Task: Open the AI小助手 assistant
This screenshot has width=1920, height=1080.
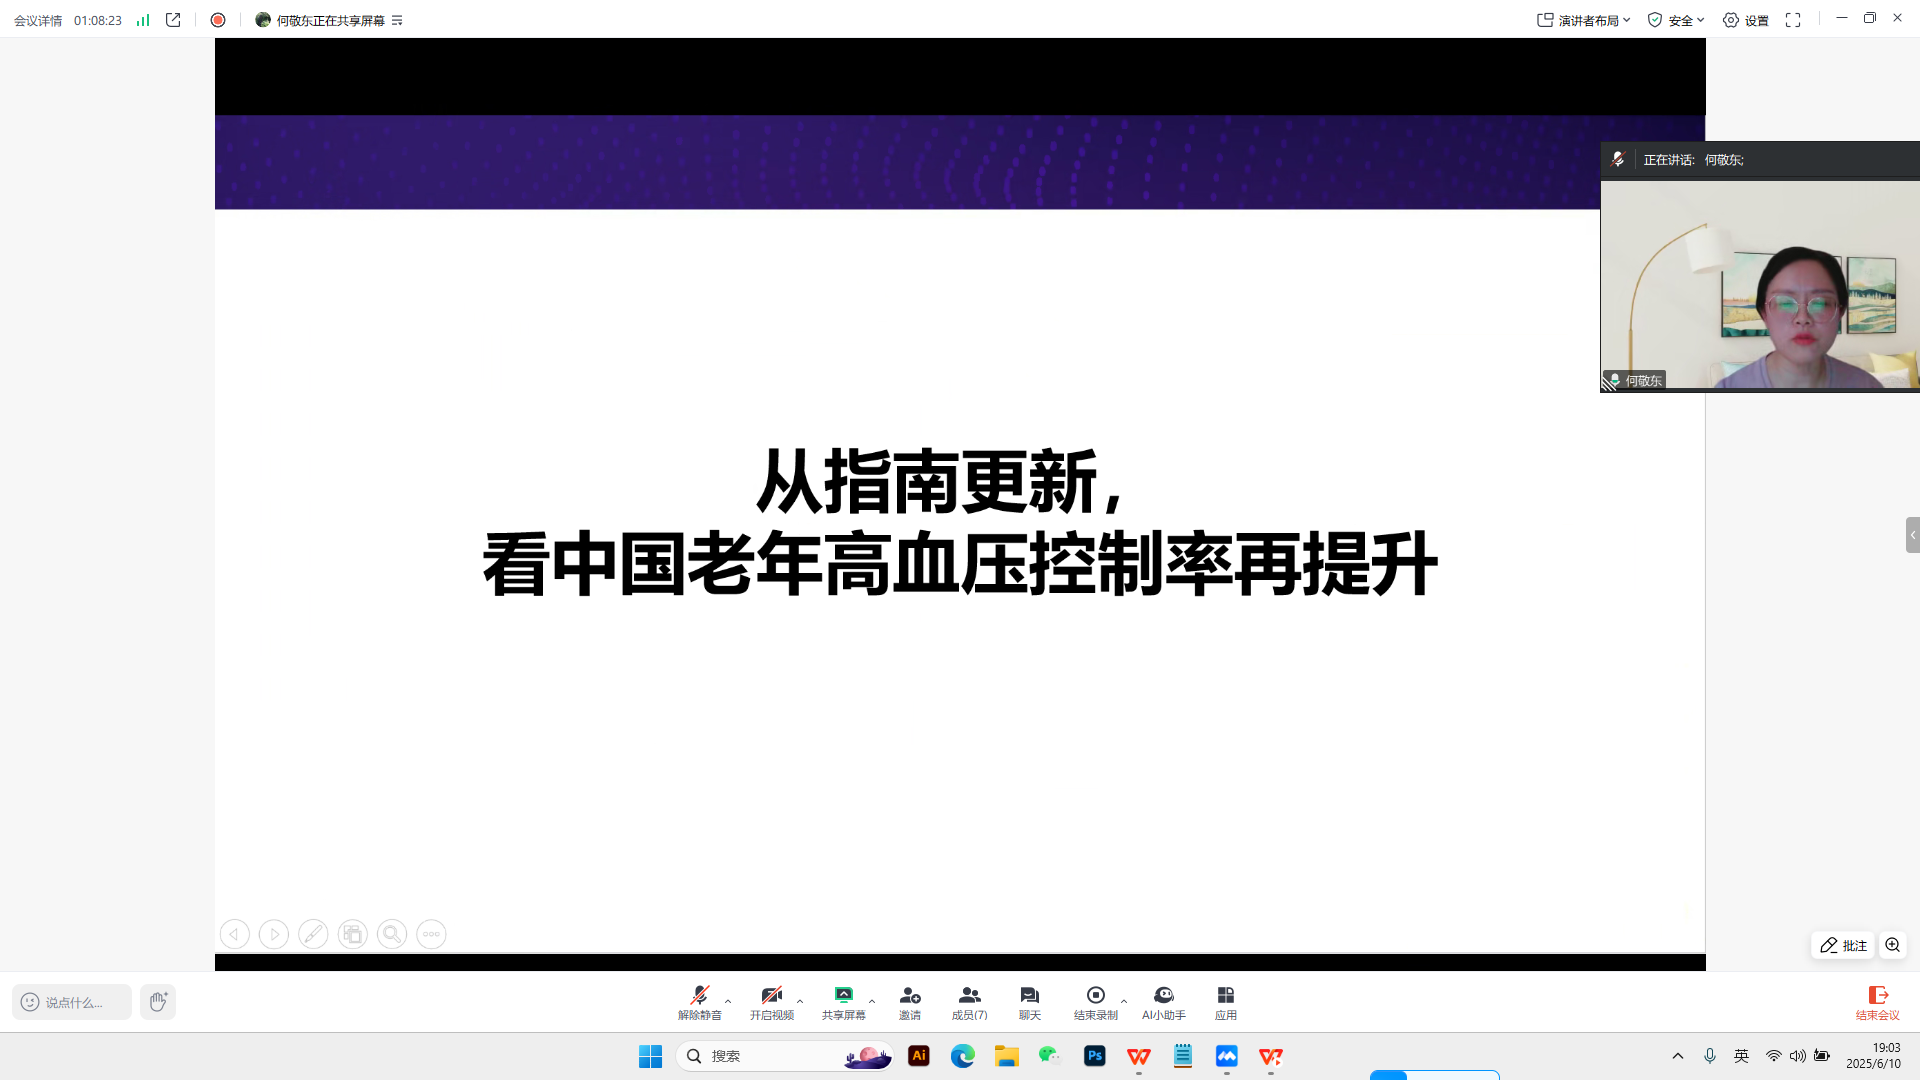Action: [x=1163, y=1001]
